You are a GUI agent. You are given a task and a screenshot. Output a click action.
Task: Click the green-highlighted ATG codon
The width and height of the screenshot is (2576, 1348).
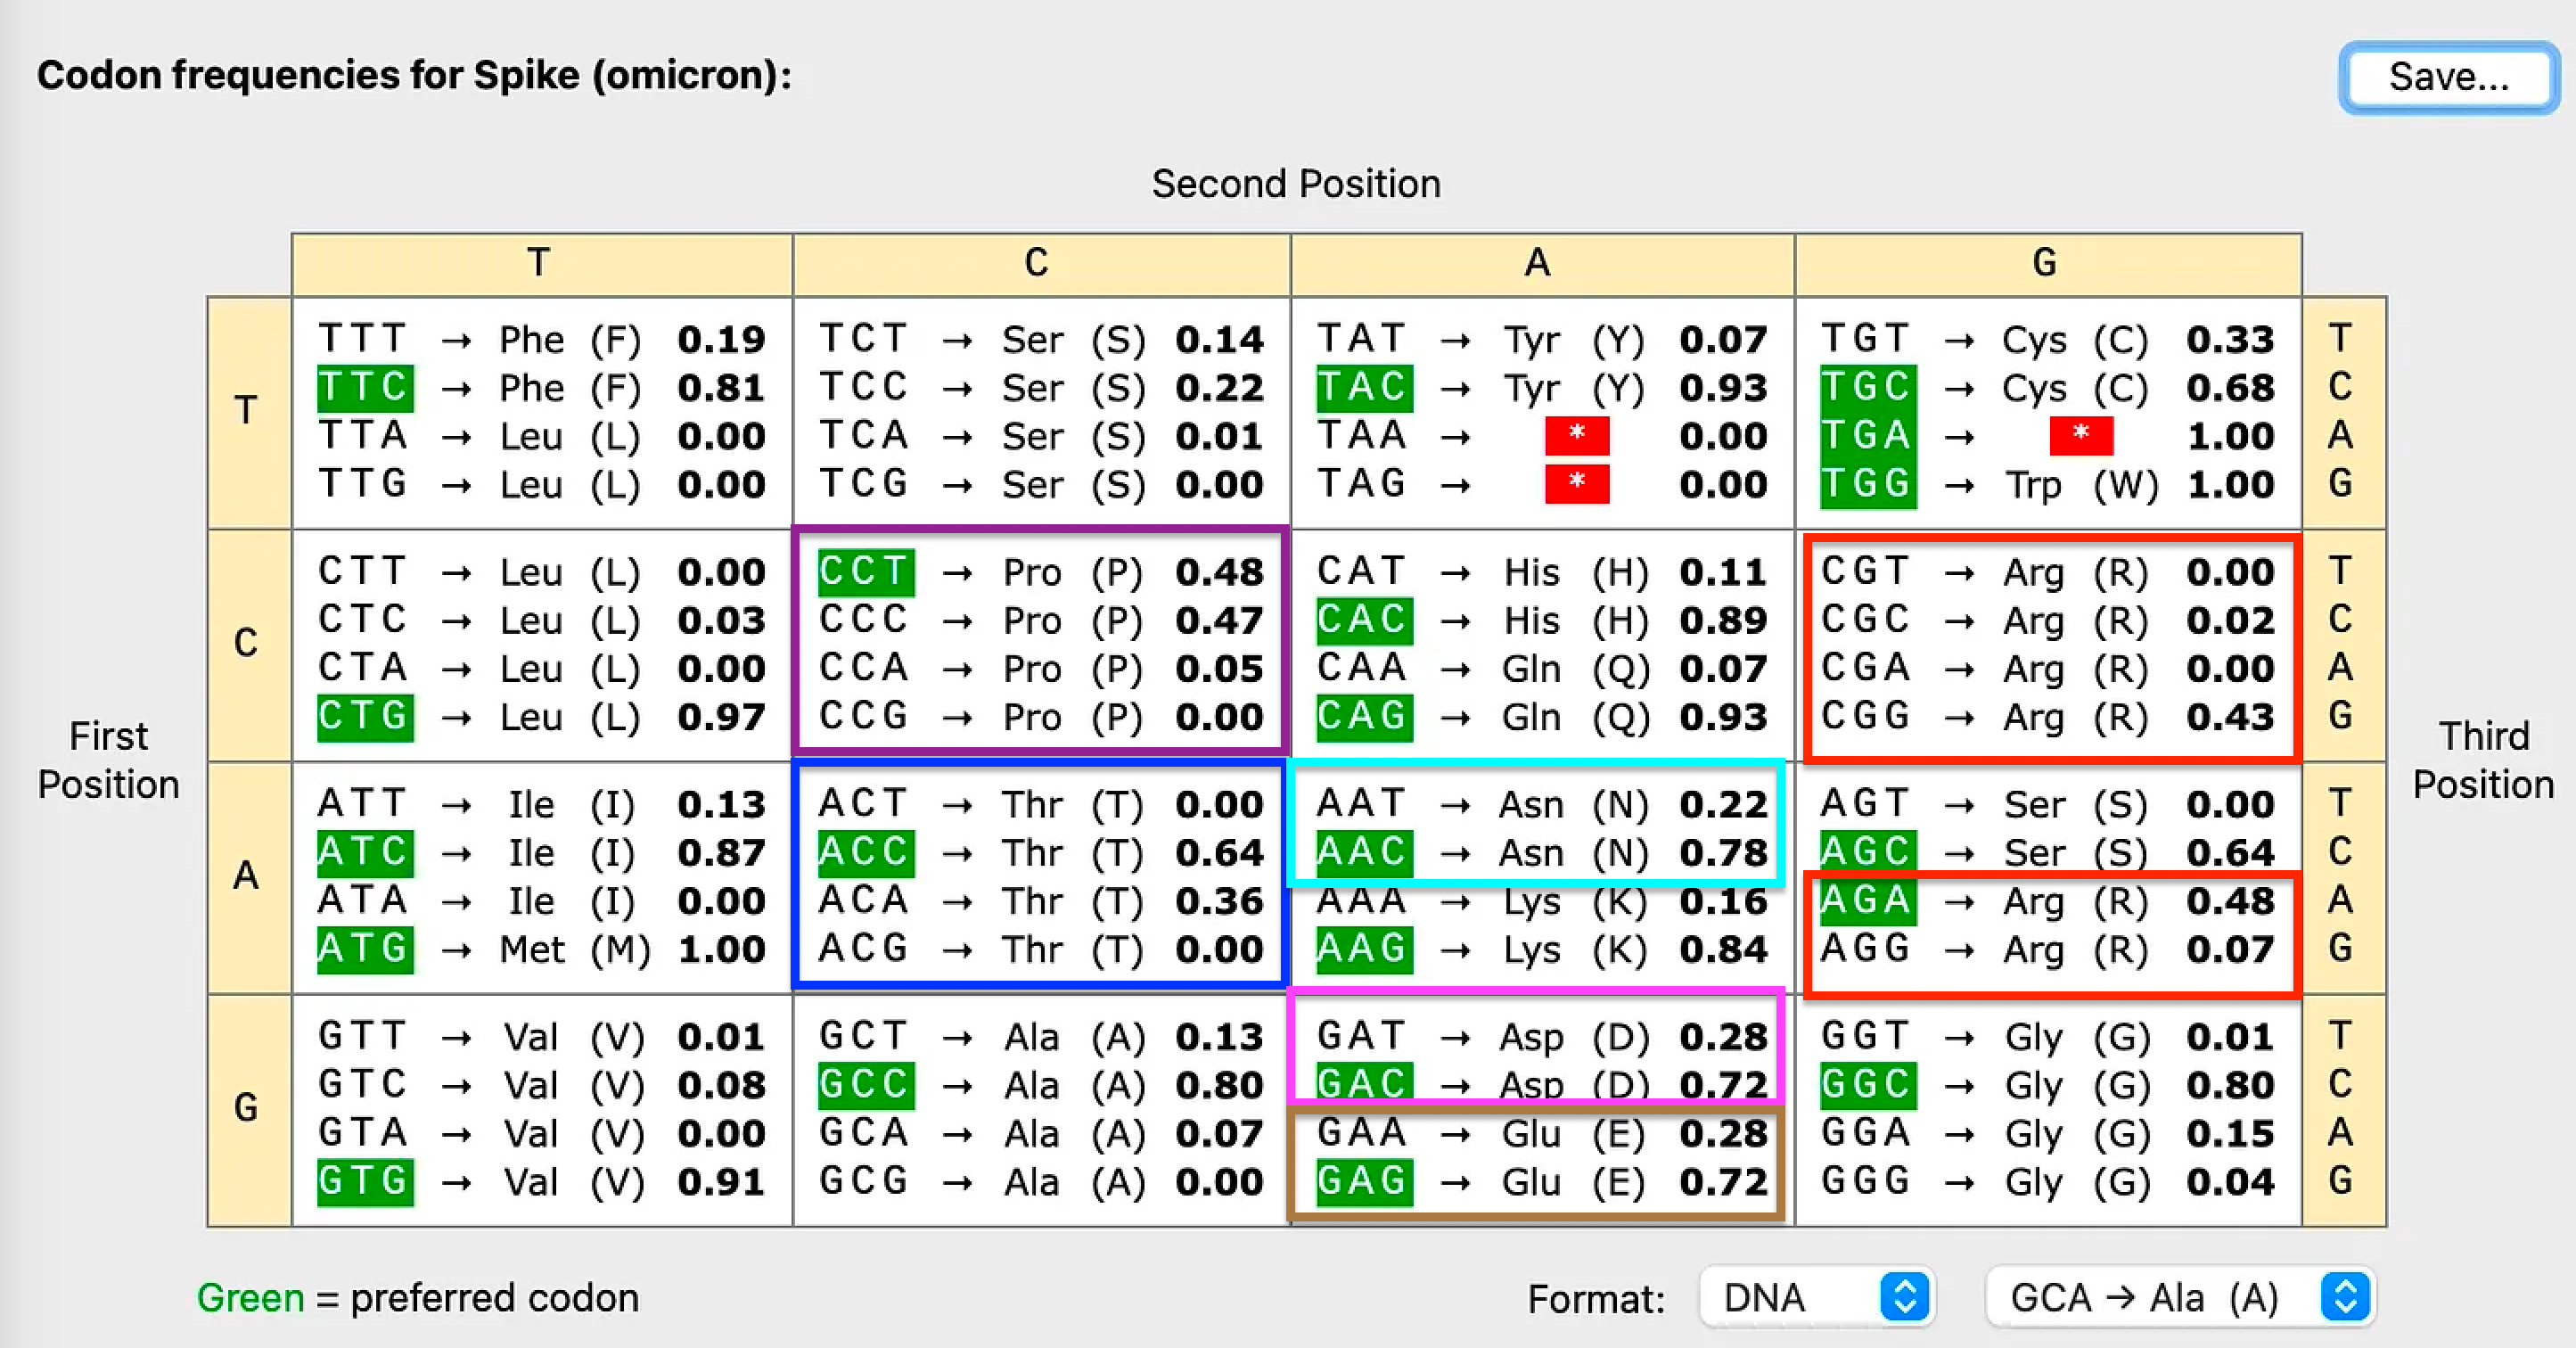[365, 949]
